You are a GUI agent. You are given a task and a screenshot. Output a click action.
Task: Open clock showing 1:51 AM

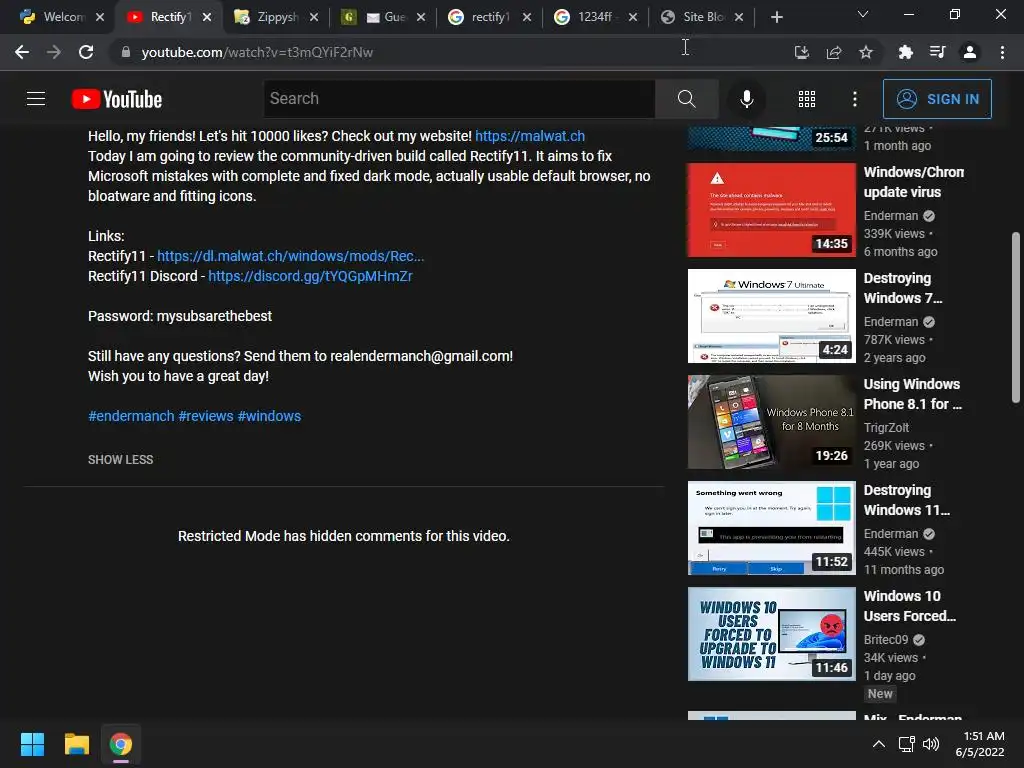pyautogui.click(x=980, y=744)
